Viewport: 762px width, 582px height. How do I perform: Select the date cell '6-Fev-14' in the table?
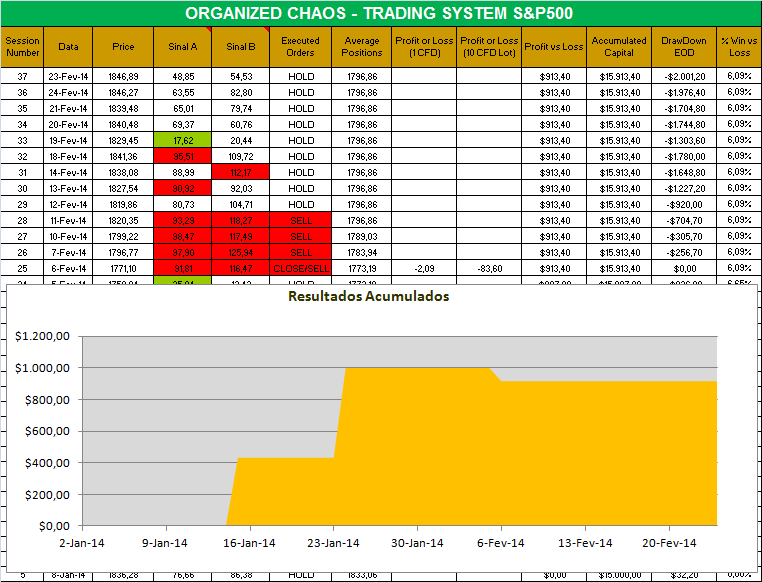pyautogui.click(x=68, y=268)
